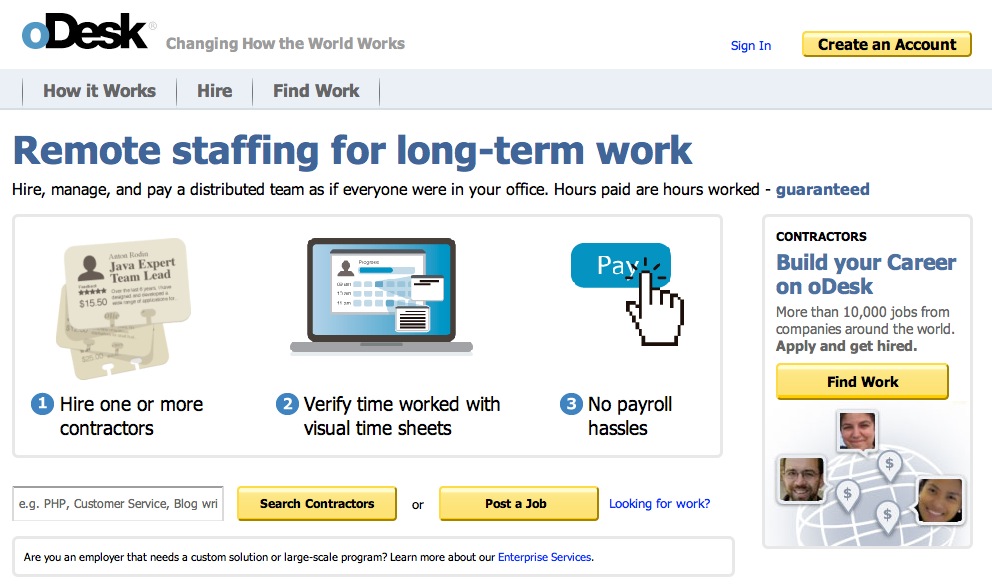Open the Enterprise Services link
The image size is (992, 585).
tap(545, 557)
